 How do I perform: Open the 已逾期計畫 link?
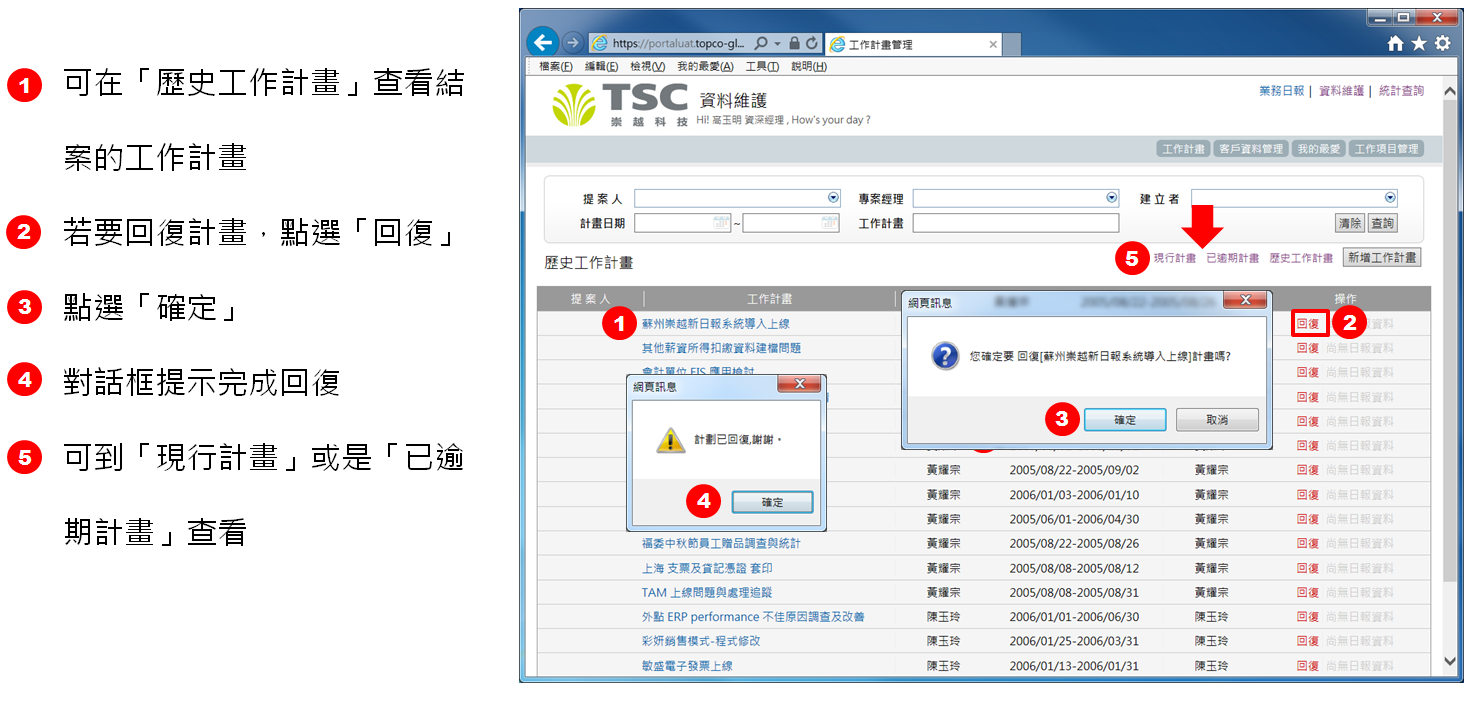(x=1232, y=258)
